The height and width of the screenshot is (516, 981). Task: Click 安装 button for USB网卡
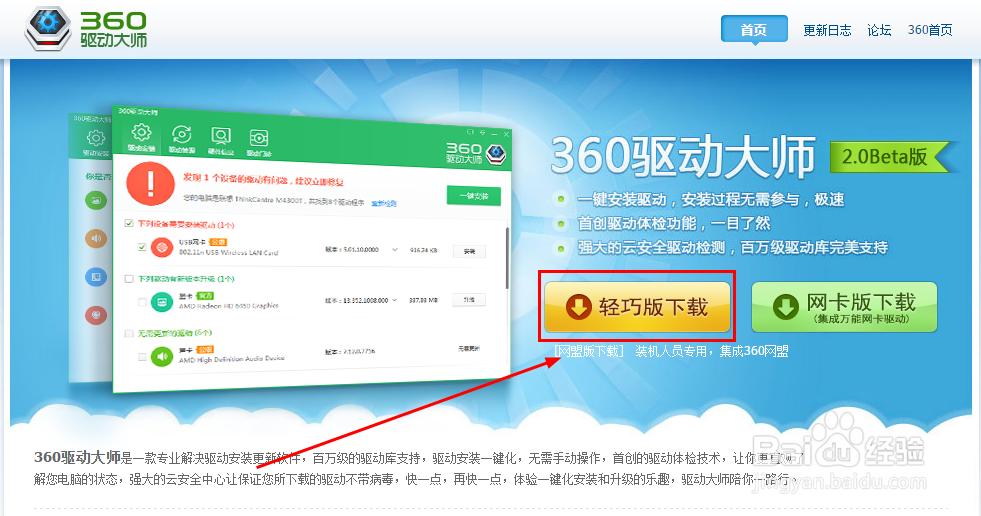click(469, 251)
